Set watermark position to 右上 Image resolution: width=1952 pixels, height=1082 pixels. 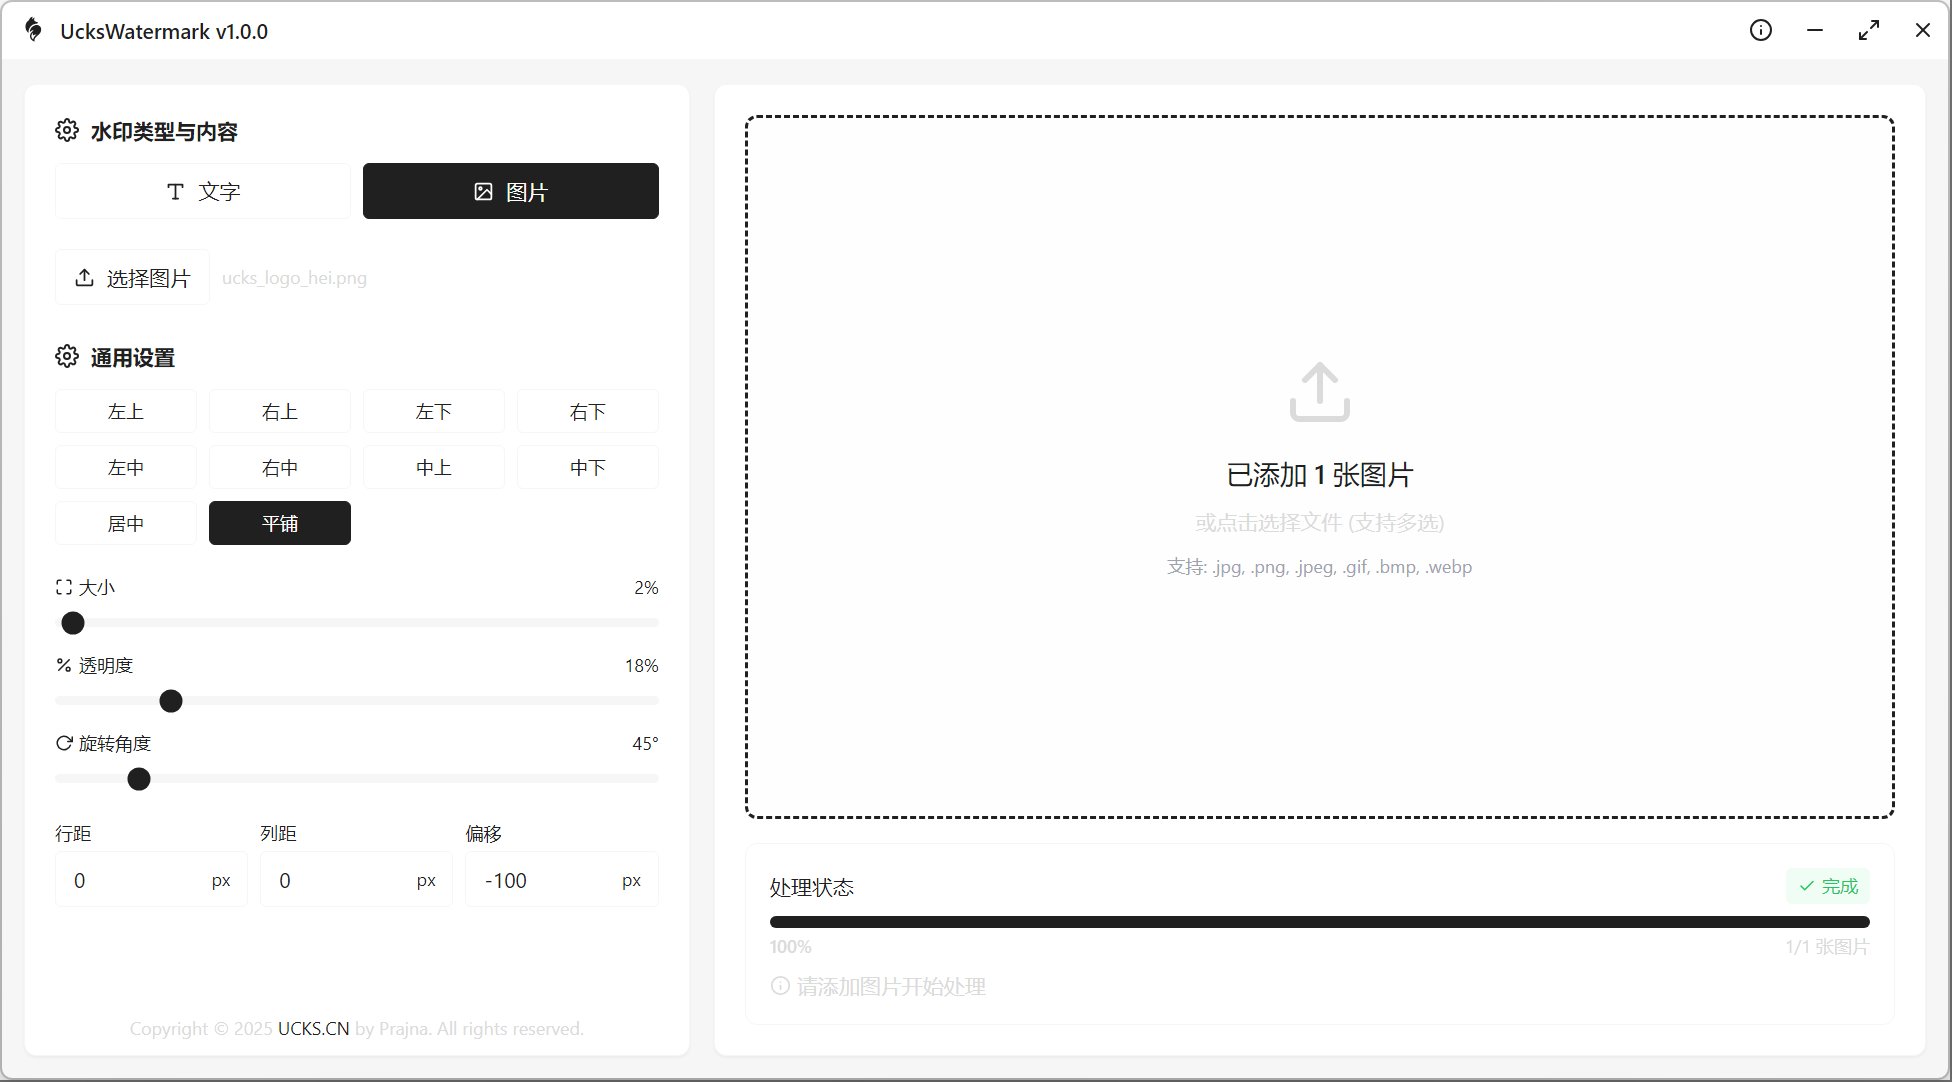(280, 411)
